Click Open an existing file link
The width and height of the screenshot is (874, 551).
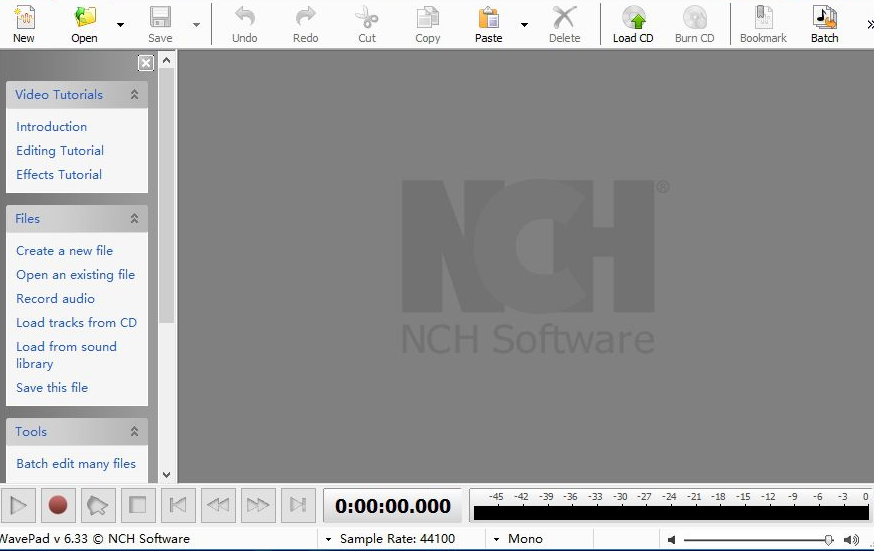(75, 275)
